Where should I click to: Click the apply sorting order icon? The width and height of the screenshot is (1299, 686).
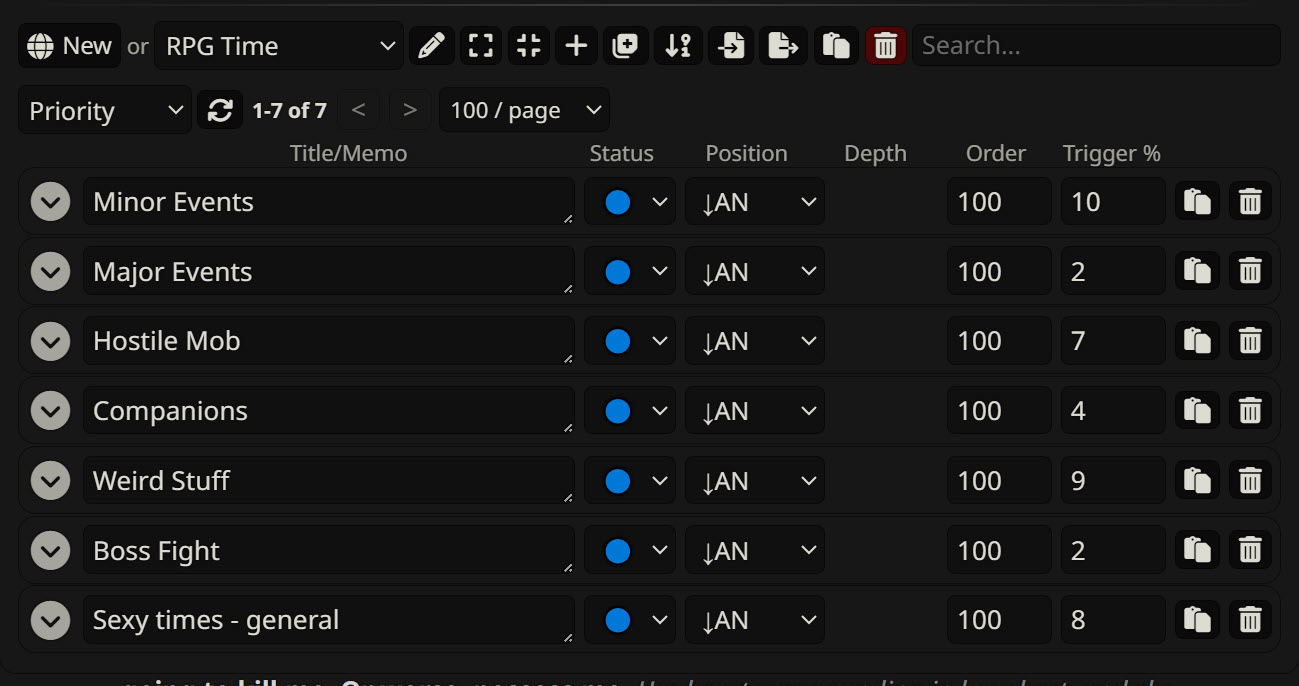pos(679,46)
